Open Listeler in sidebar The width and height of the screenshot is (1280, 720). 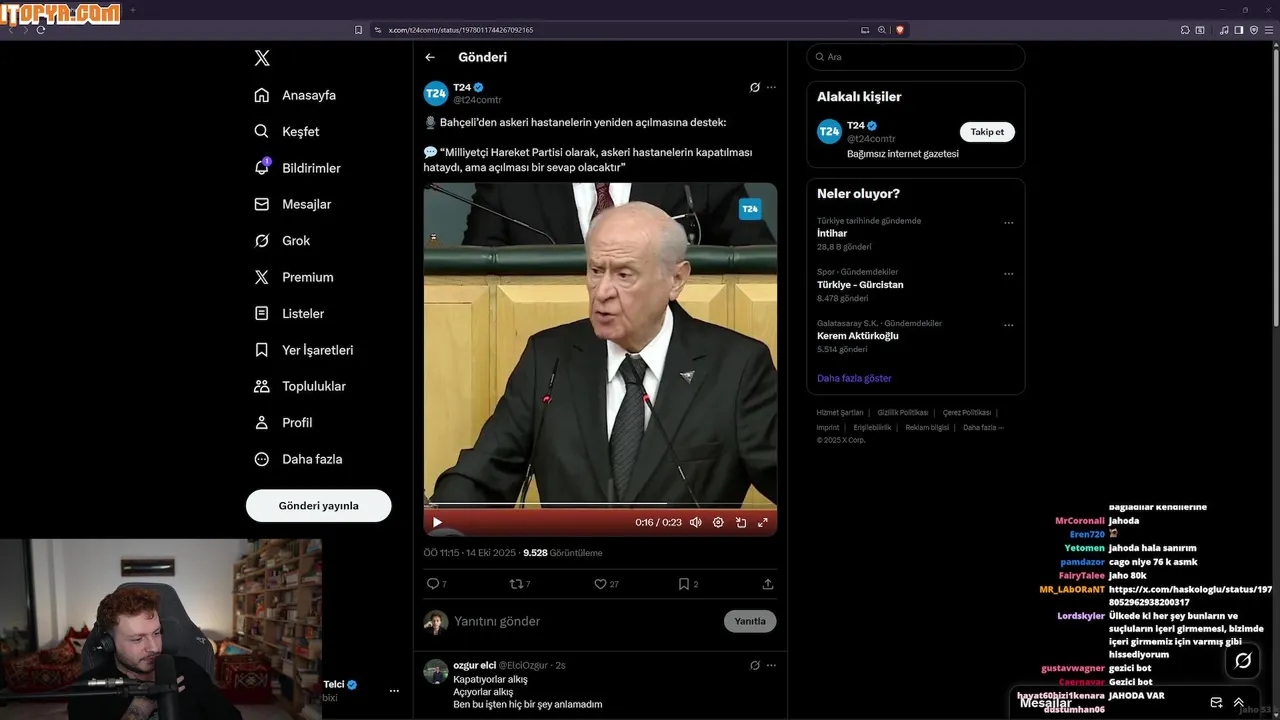289,313
